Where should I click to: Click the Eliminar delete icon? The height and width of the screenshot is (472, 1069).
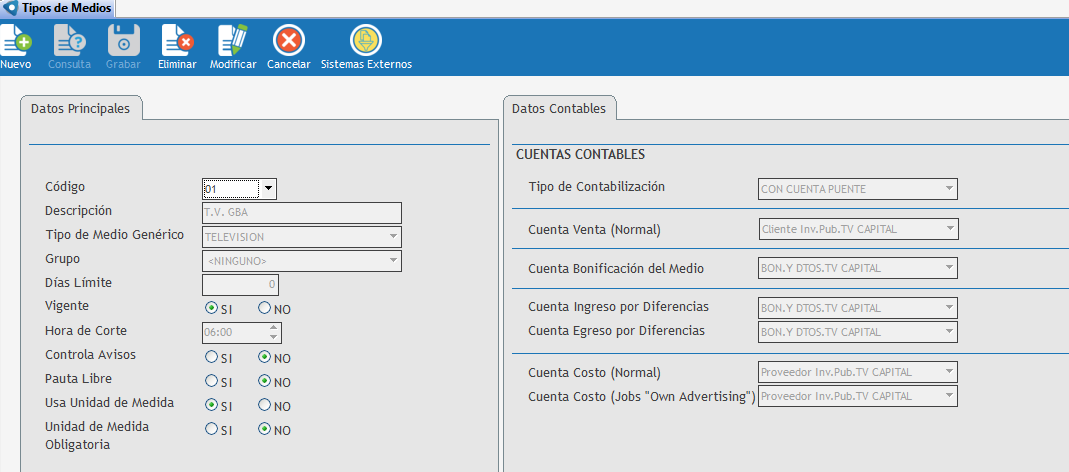point(177,41)
